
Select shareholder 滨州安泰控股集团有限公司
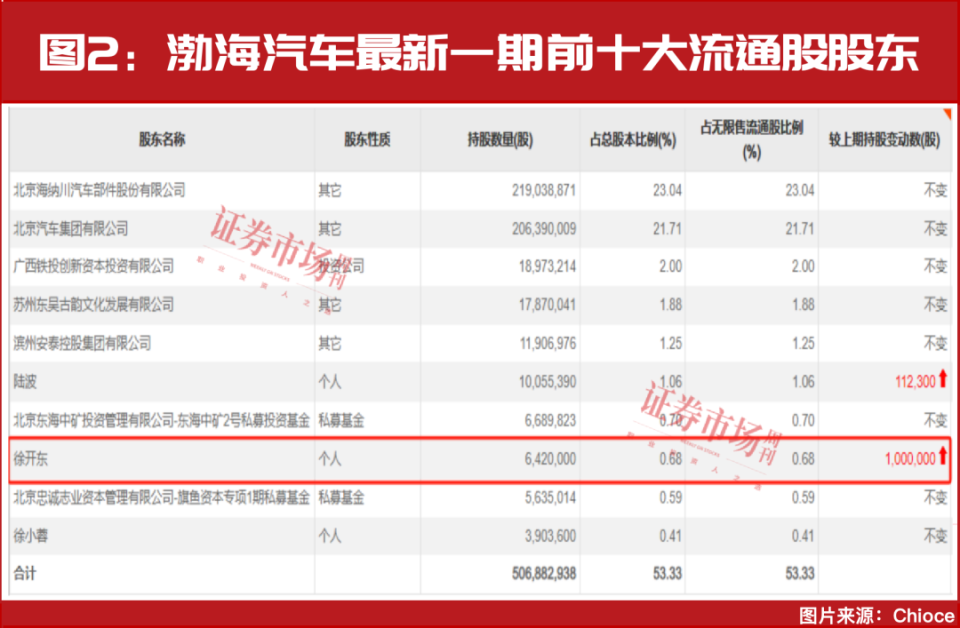(x=82, y=343)
